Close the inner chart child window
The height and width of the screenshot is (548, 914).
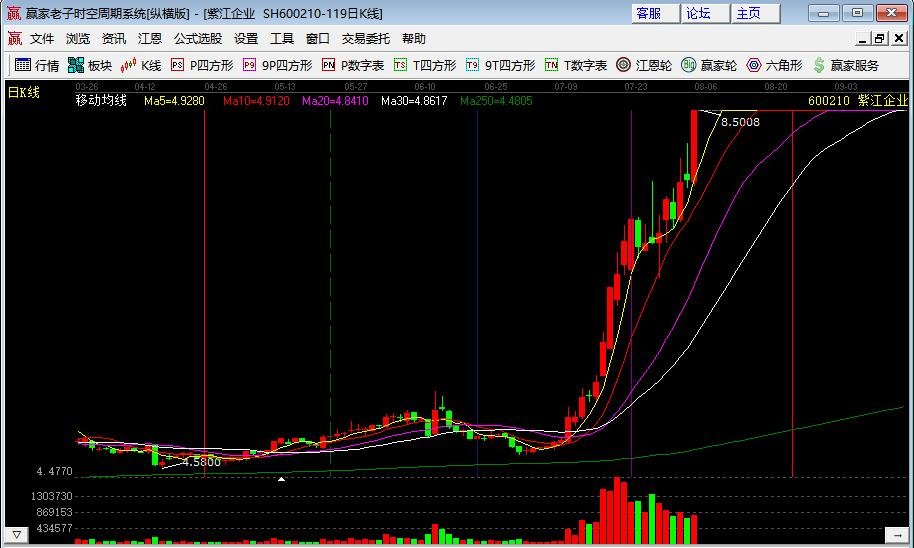point(899,38)
